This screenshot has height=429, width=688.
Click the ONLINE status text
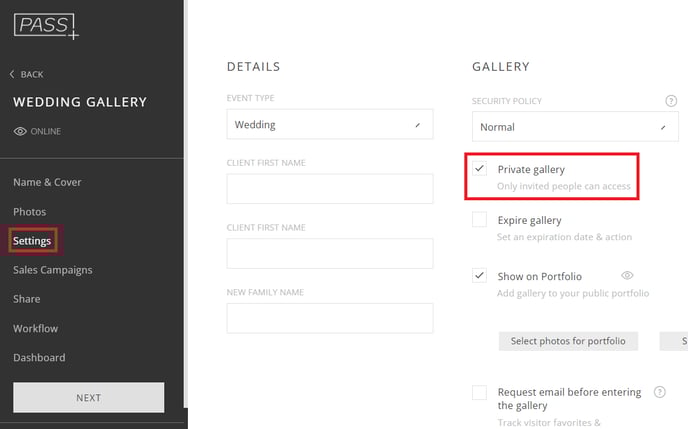tap(46, 132)
